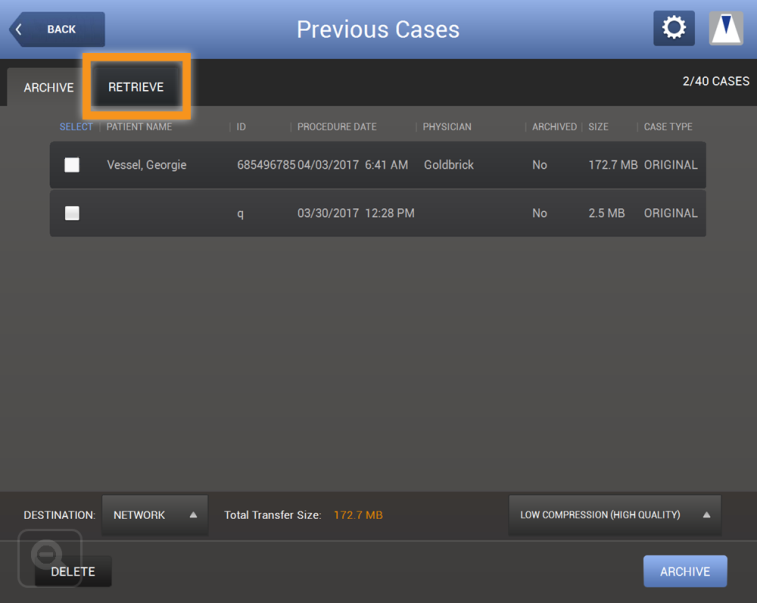Switch to the RETRIEVE tab
Screen dimensions: 757x603
click(136, 87)
